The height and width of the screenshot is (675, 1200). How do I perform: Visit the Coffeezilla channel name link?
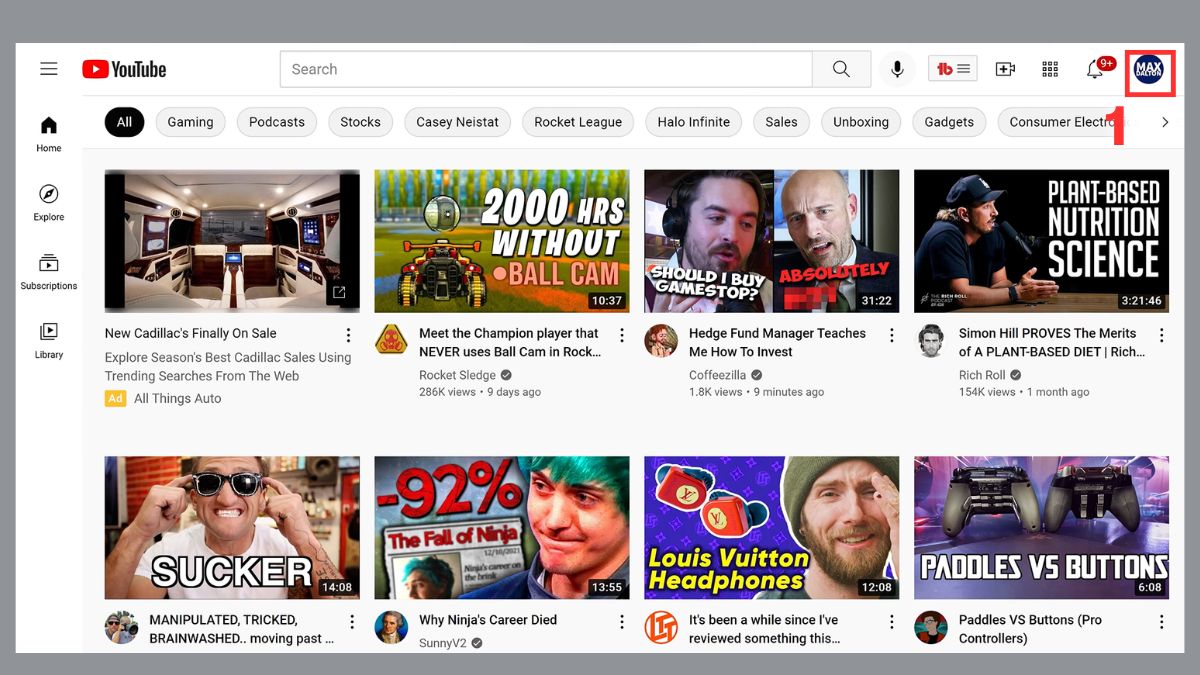pyautogui.click(x=717, y=375)
